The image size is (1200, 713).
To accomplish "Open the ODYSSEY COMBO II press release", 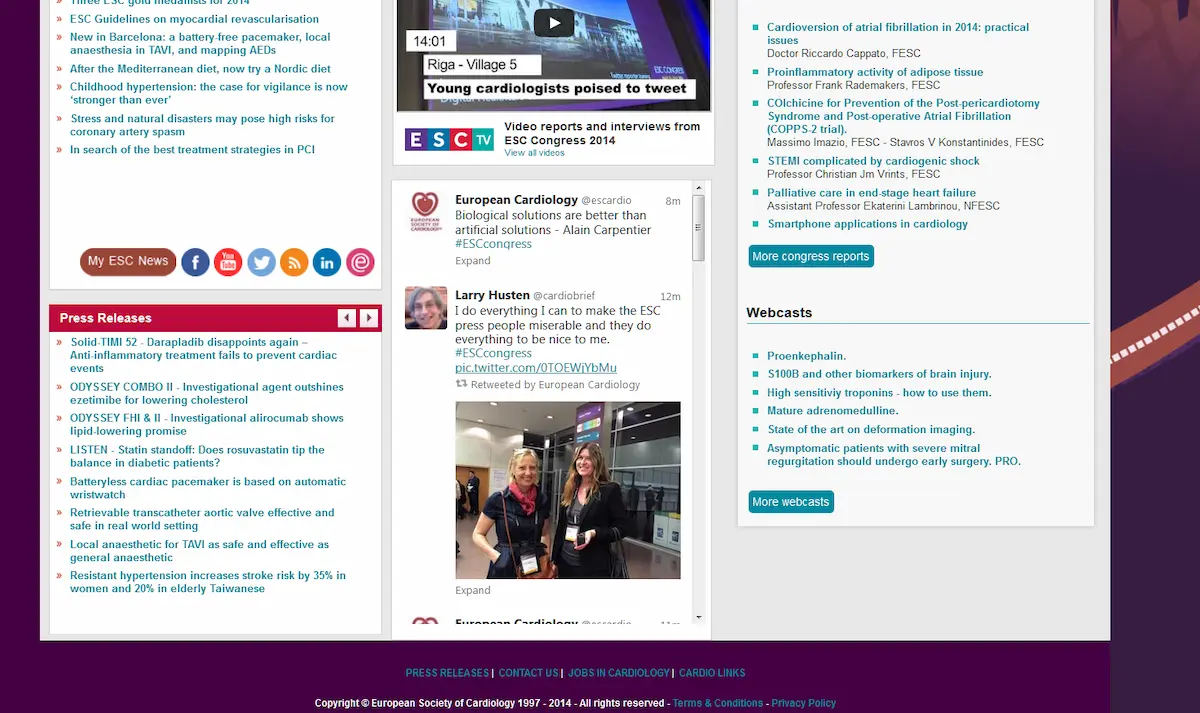I will [207, 393].
